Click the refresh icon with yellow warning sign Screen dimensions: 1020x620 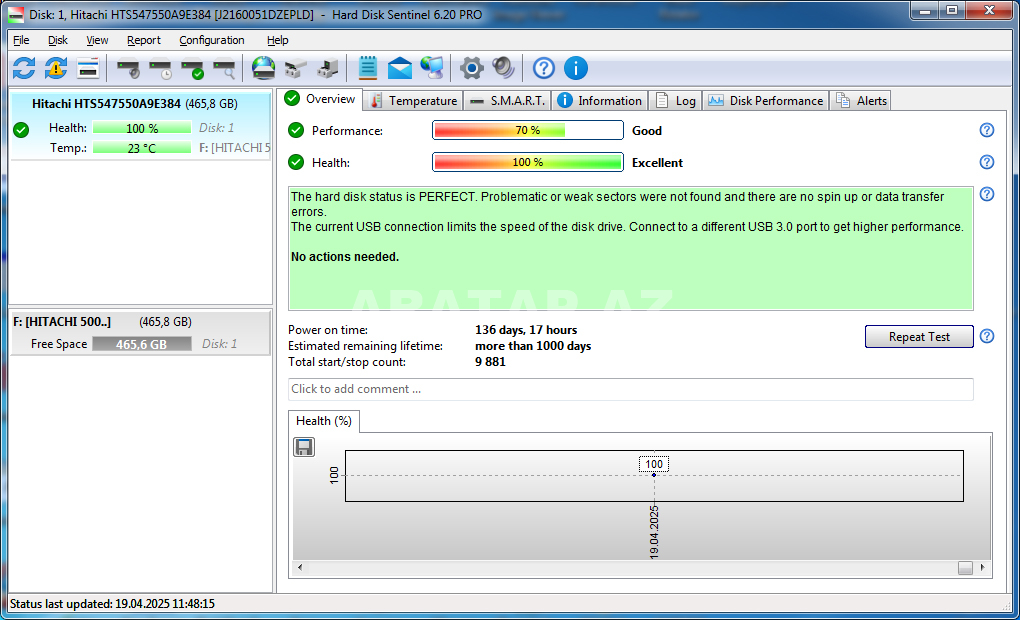tap(56, 68)
